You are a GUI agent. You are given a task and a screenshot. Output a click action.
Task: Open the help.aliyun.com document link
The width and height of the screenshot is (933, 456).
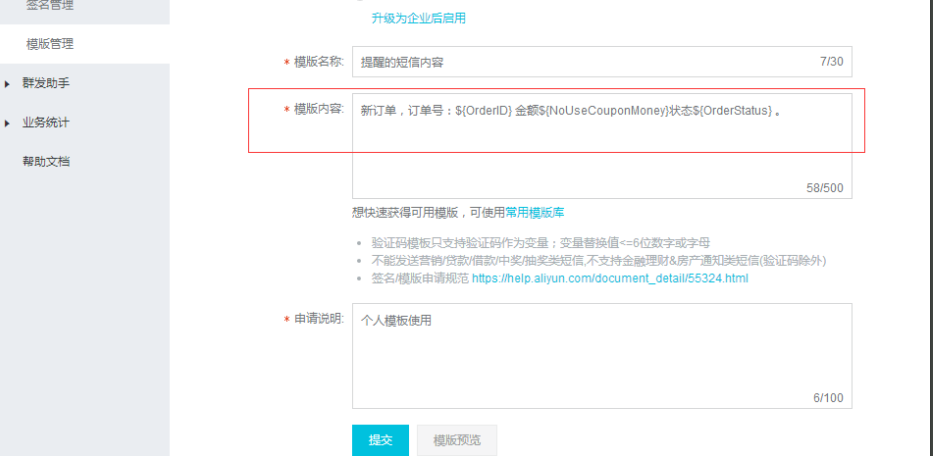609,278
